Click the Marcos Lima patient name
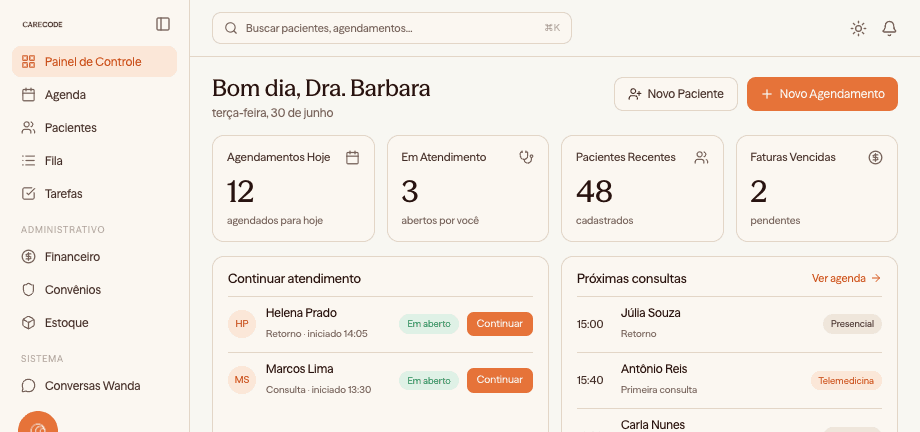920x432 pixels. click(x=299, y=369)
